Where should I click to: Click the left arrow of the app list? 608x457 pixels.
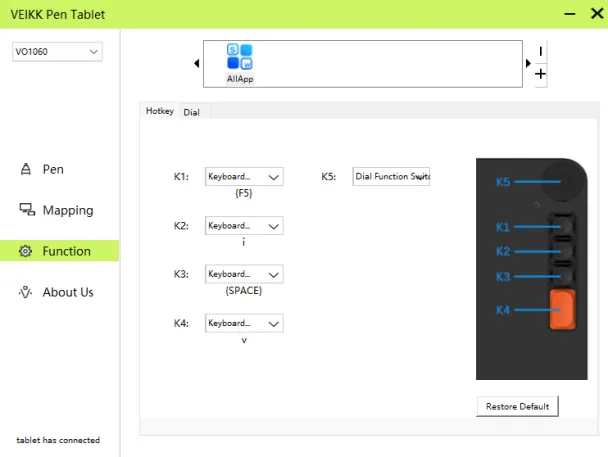(x=197, y=63)
